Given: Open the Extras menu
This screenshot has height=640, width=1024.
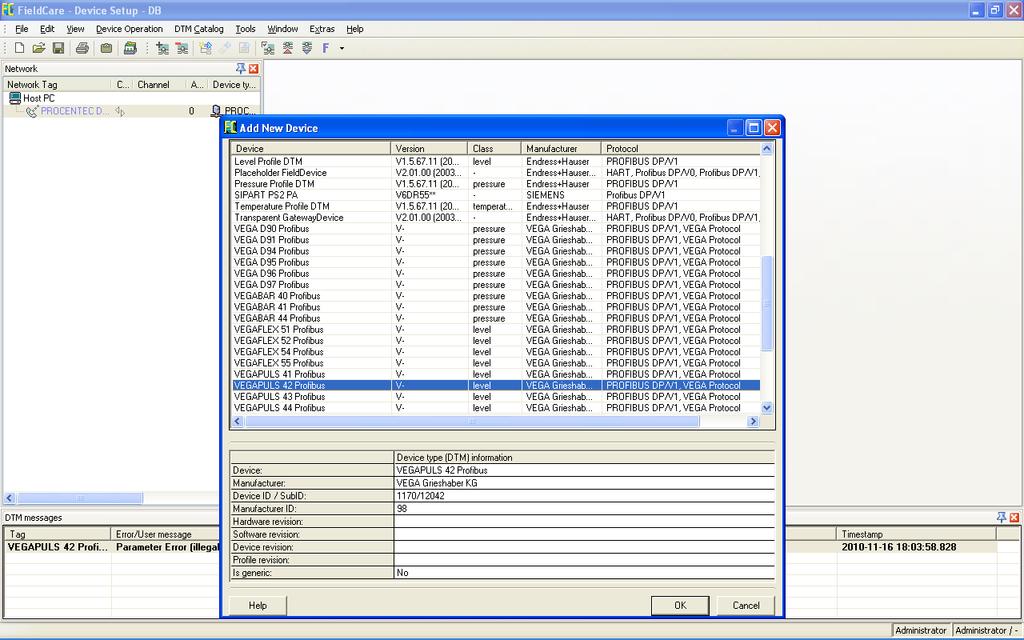Looking at the screenshot, I should 322,29.
